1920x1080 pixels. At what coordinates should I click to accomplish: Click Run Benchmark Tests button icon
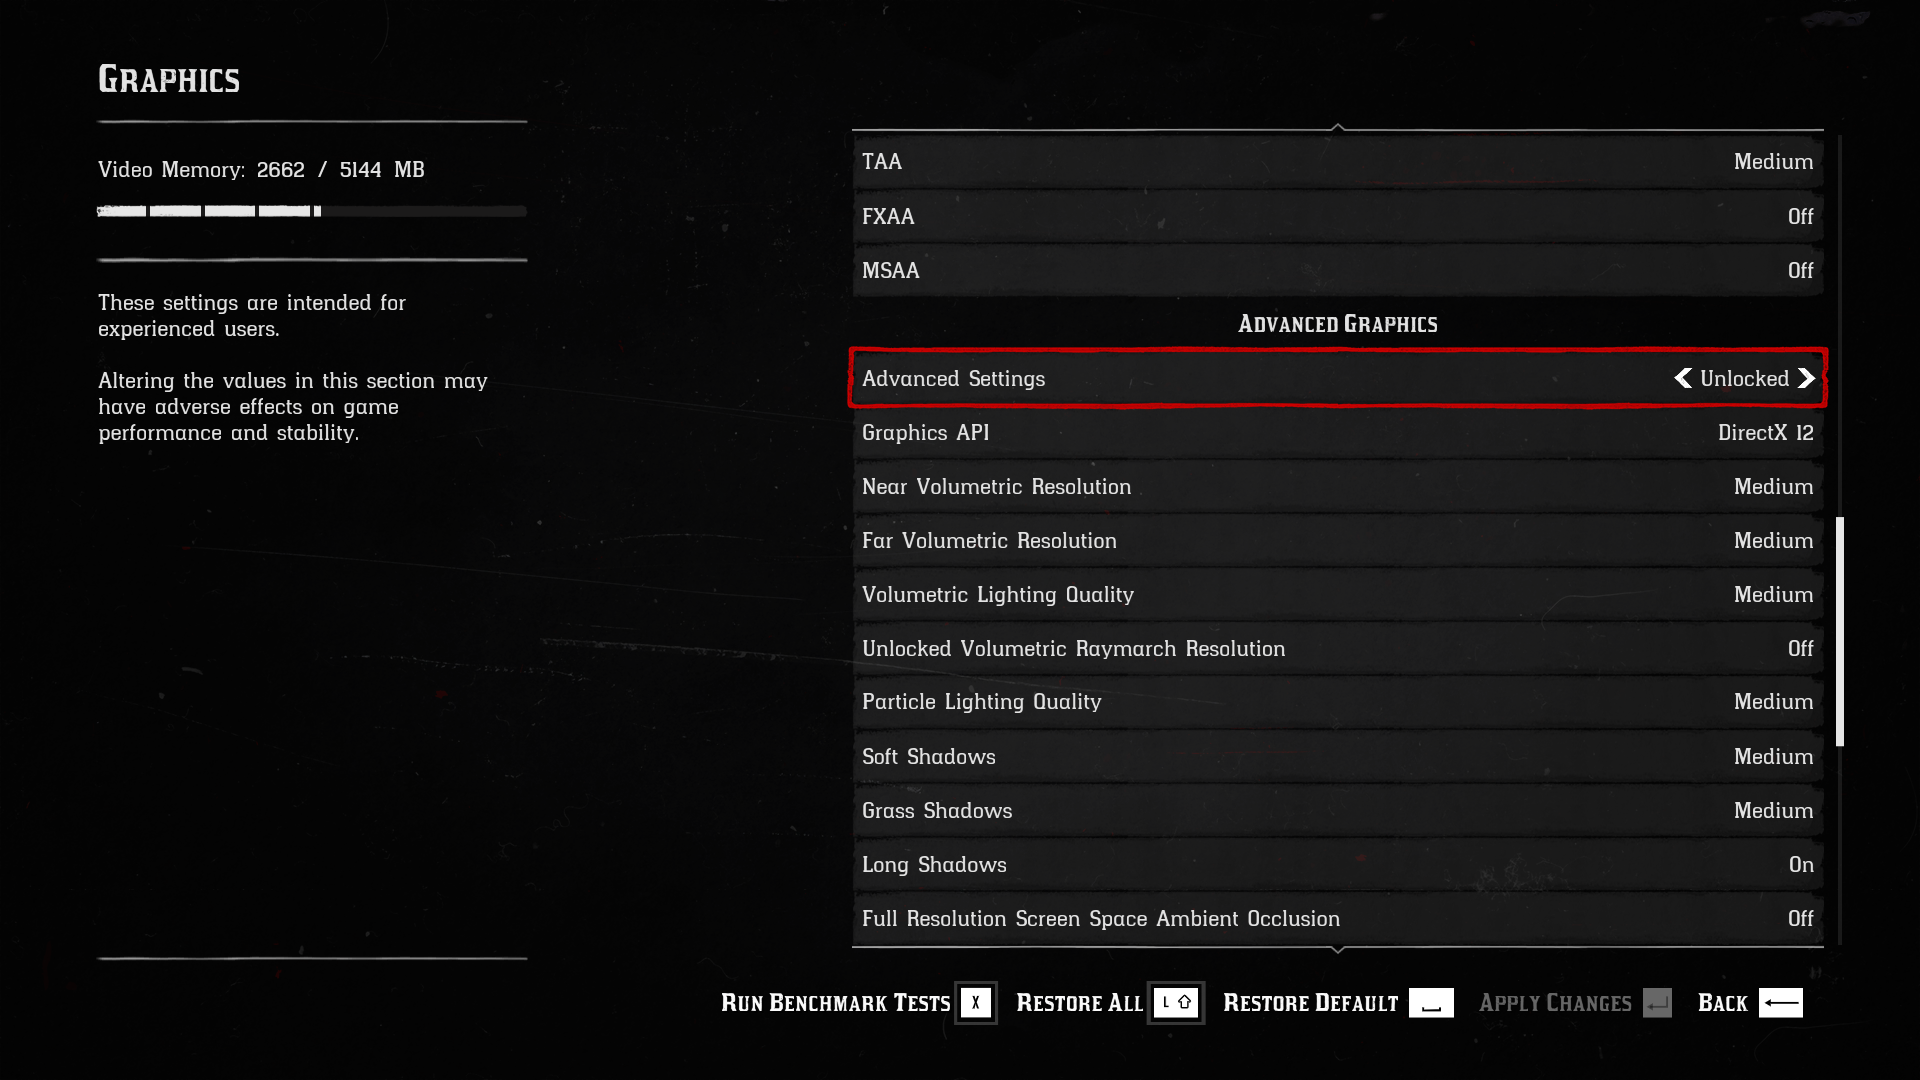coord(976,1002)
